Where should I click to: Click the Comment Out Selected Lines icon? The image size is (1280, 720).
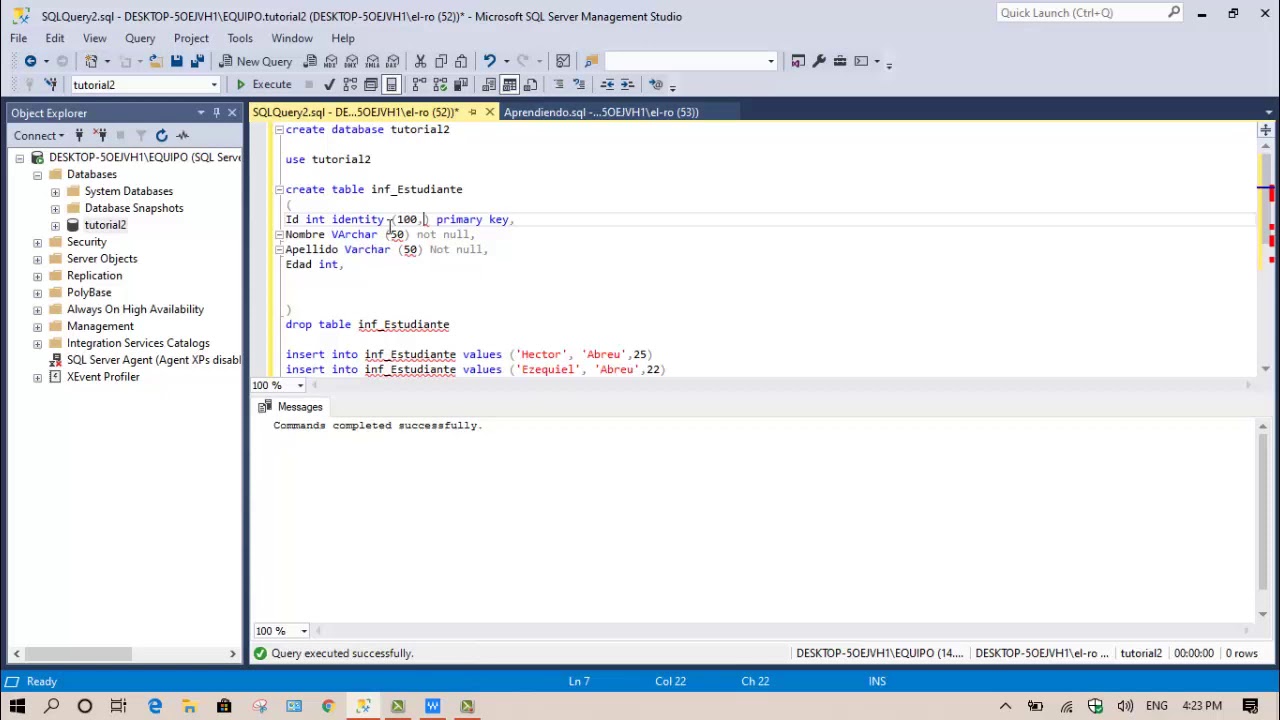558,84
